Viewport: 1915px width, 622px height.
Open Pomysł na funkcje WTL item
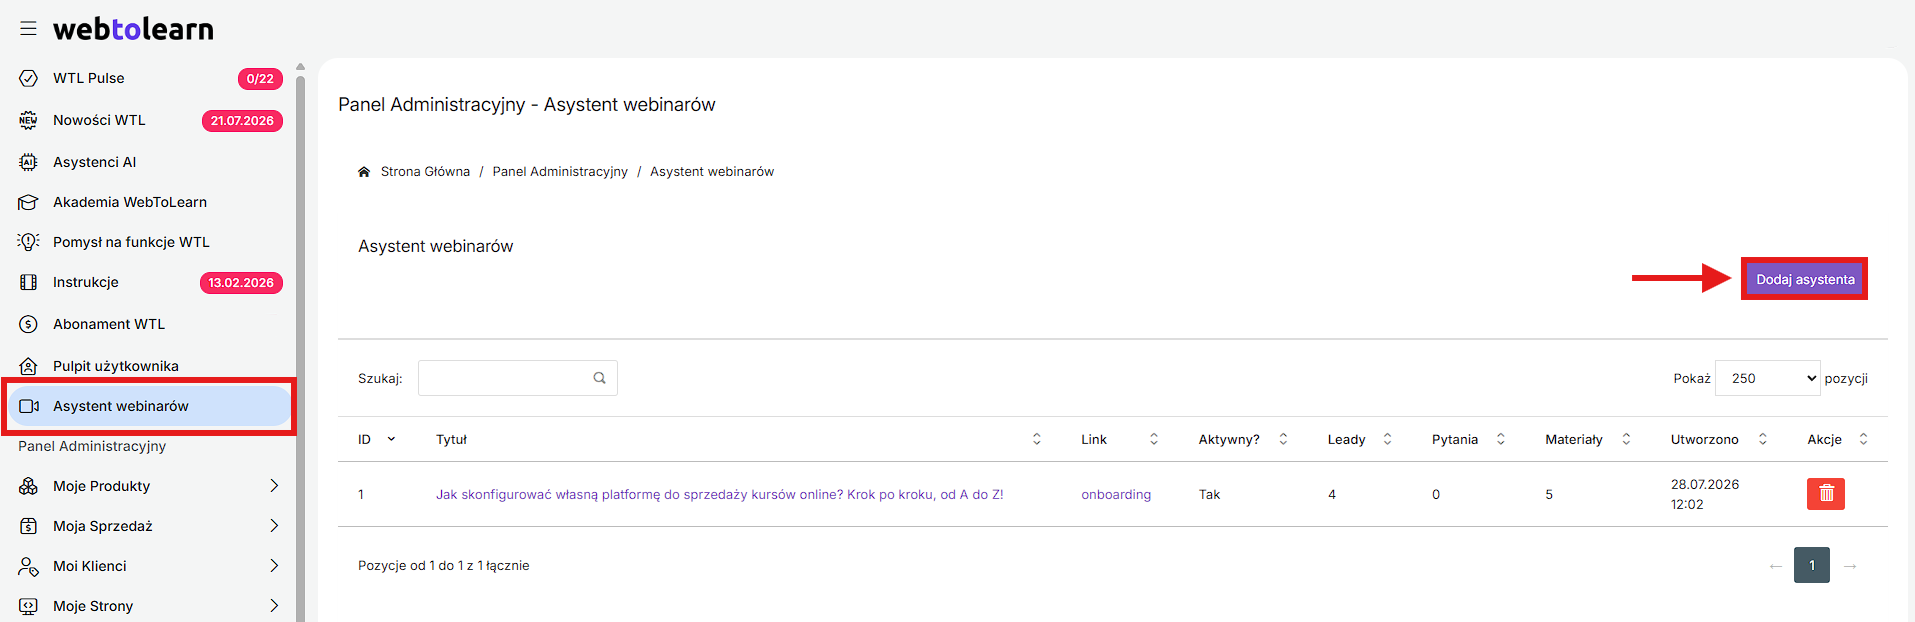tap(131, 242)
